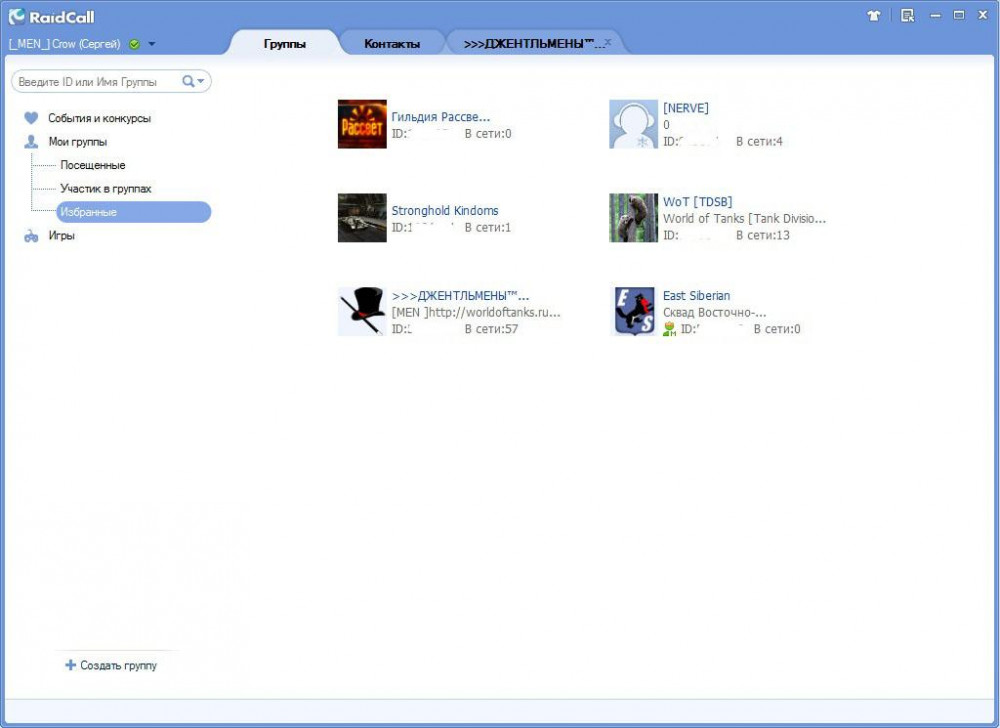Expand the user status dropdown arrow

click(x=152, y=44)
